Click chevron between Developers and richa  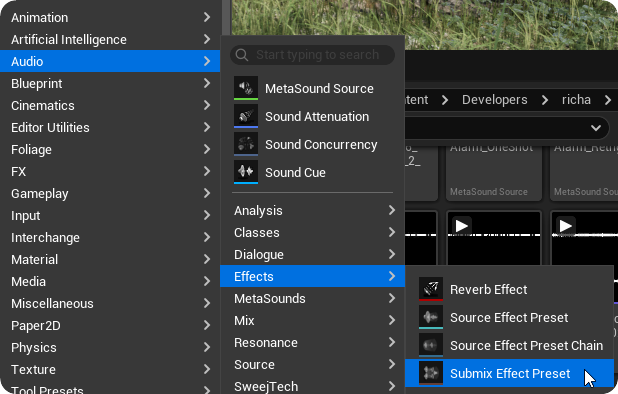click(x=545, y=100)
